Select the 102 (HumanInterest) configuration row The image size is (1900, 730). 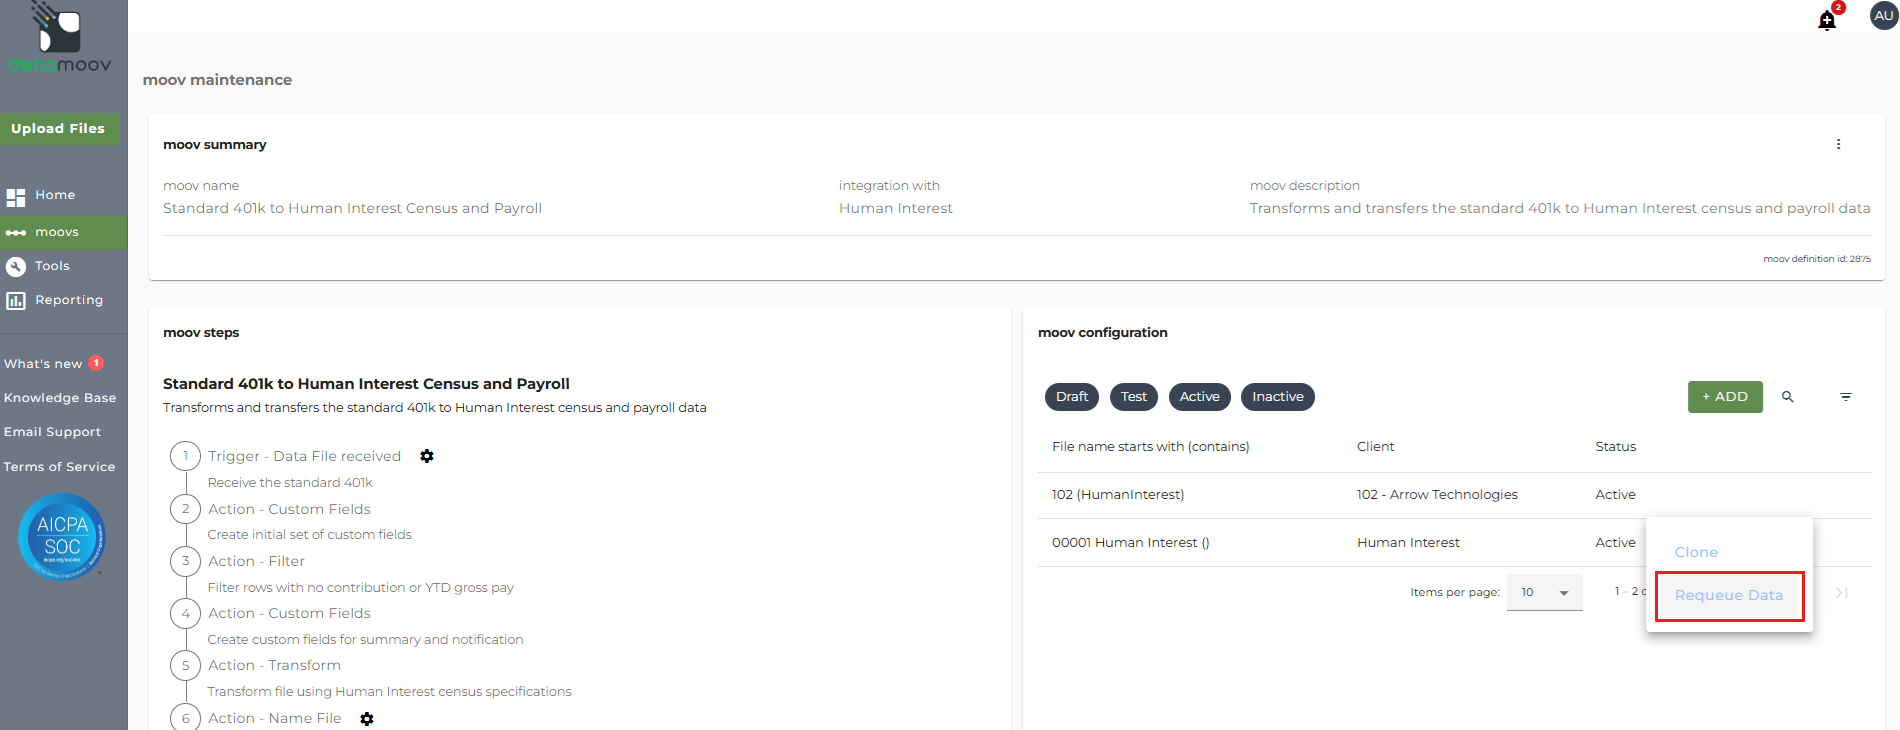pos(1454,495)
